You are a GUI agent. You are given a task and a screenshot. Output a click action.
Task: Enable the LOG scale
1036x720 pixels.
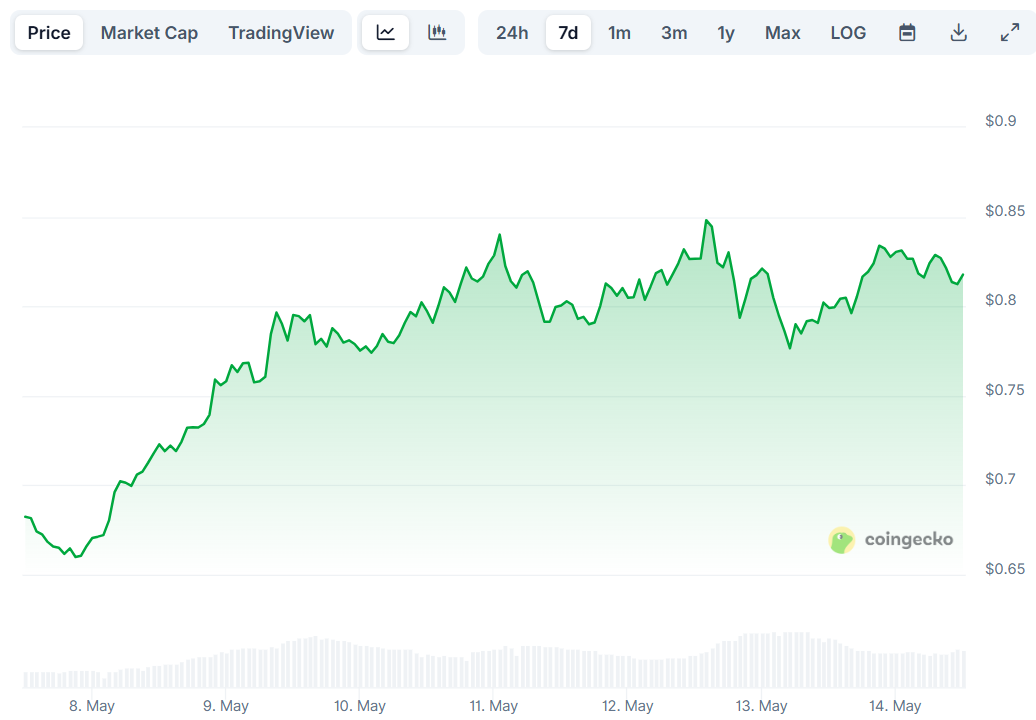coord(848,32)
